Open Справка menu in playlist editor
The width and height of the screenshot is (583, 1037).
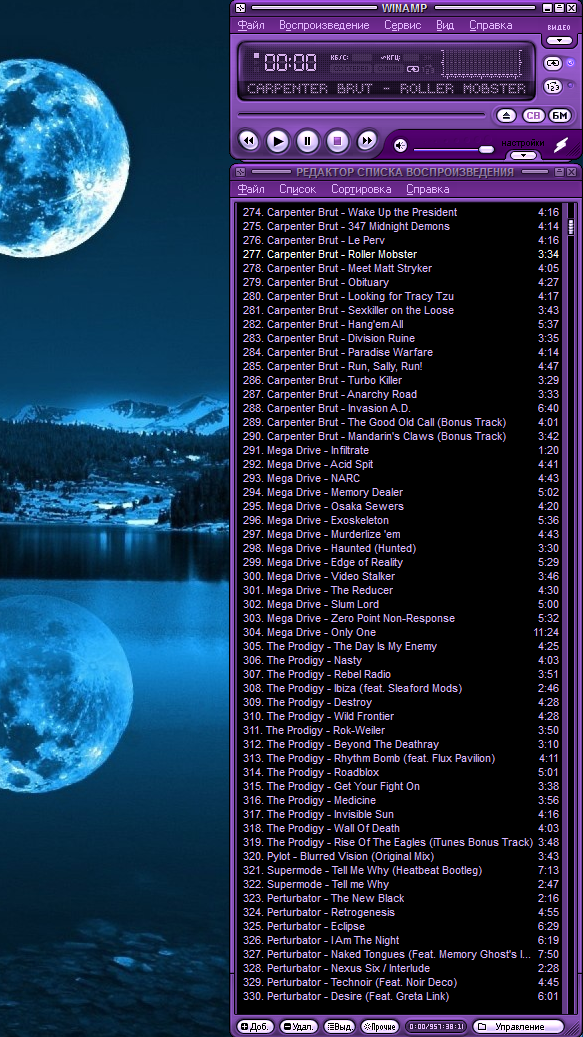(x=428, y=189)
